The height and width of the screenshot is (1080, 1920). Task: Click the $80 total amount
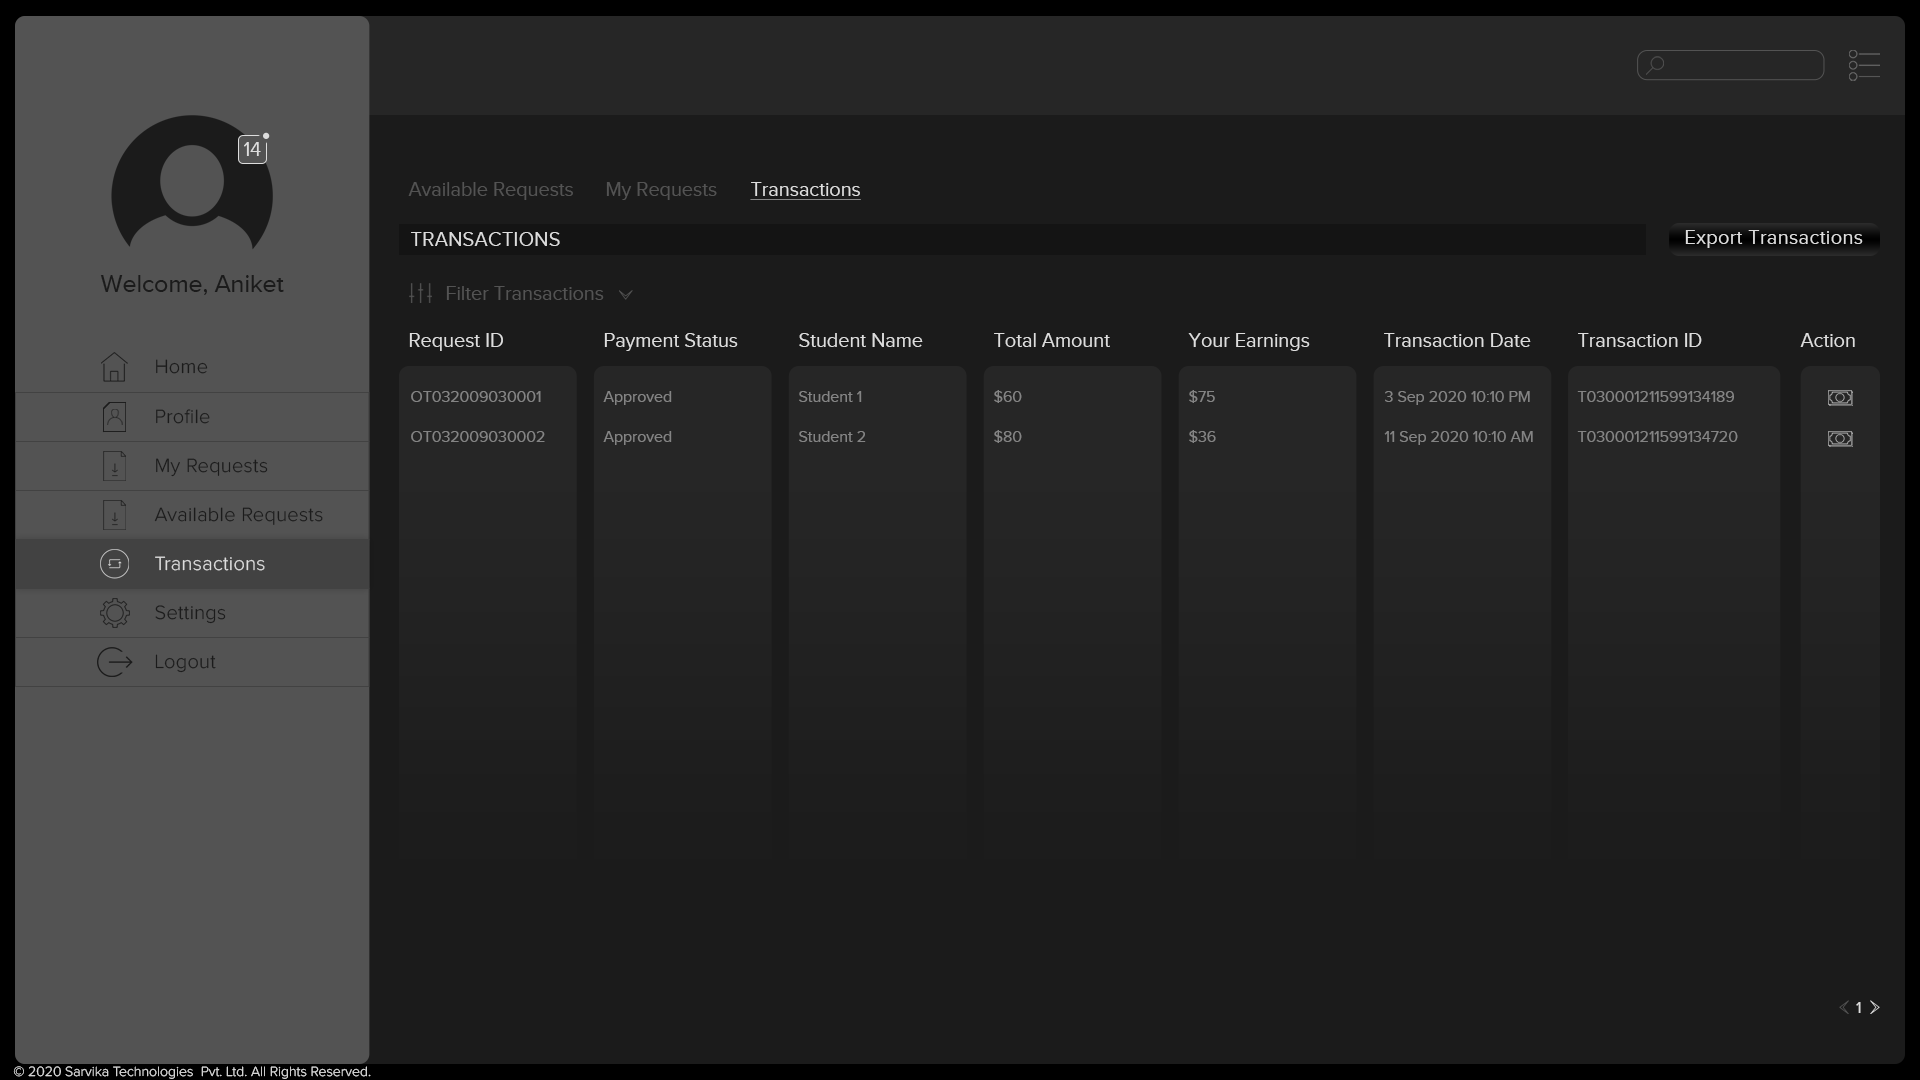[1007, 437]
